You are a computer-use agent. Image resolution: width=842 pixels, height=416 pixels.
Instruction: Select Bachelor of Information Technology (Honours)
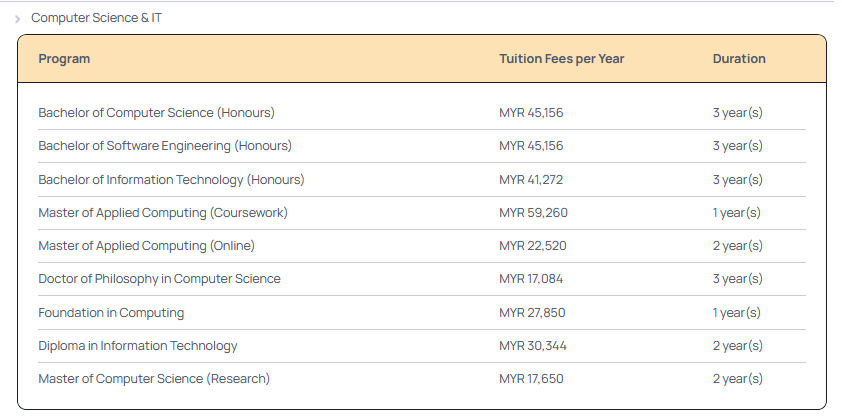tap(171, 180)
